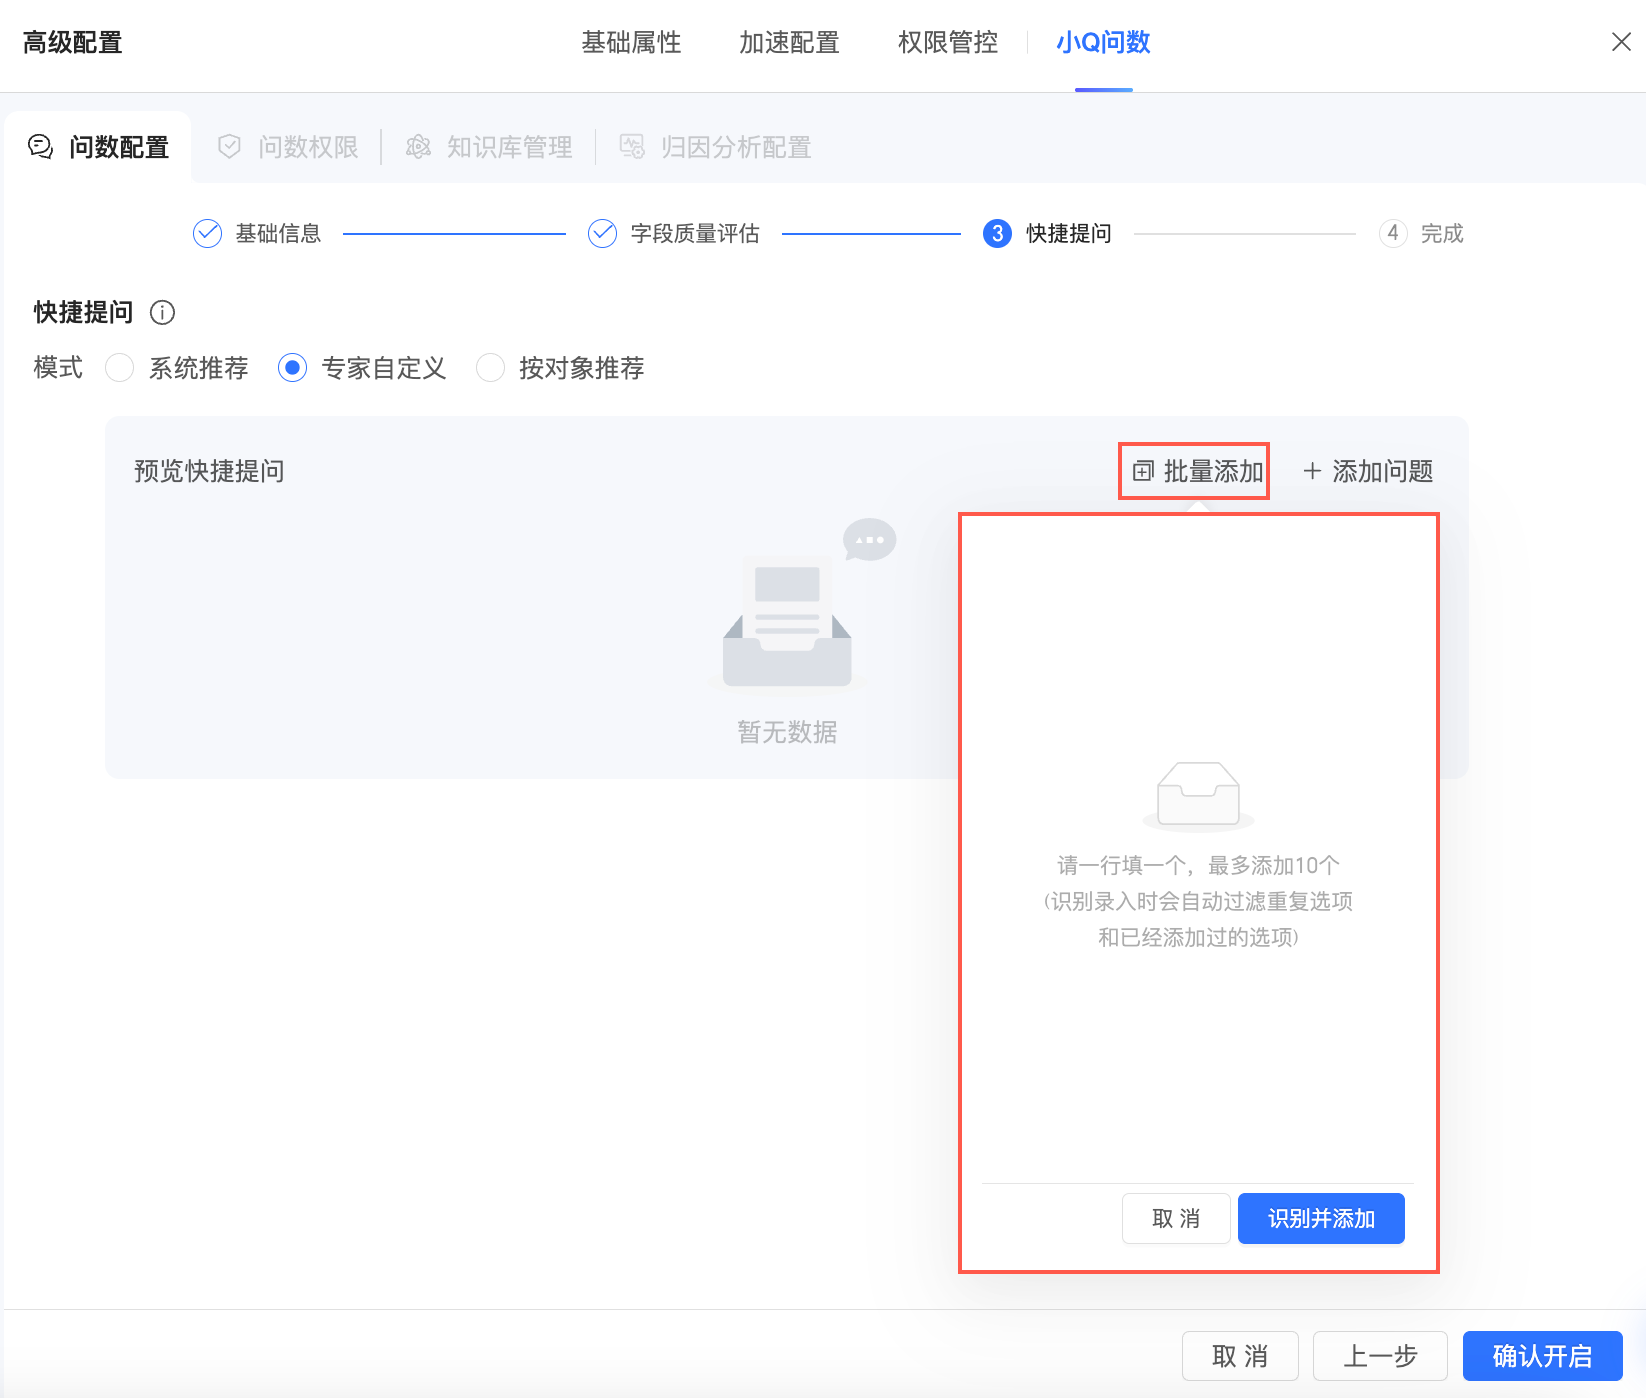Open the 问数权限 sub-tab
This screenshot has height=1398, width=1646.
(x=288, y=147)
